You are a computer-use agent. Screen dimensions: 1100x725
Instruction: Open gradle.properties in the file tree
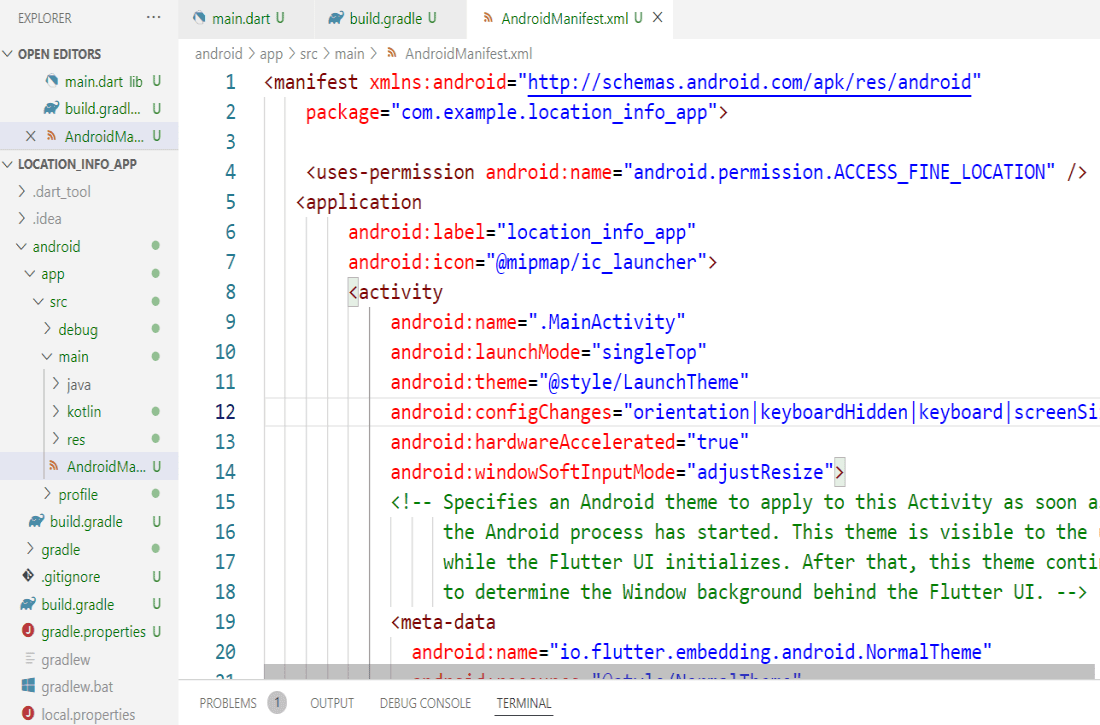coord(93,632)
